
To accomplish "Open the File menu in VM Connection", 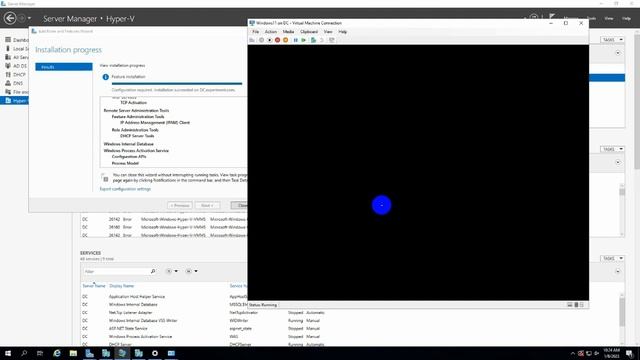I will [x=256, y=31].
